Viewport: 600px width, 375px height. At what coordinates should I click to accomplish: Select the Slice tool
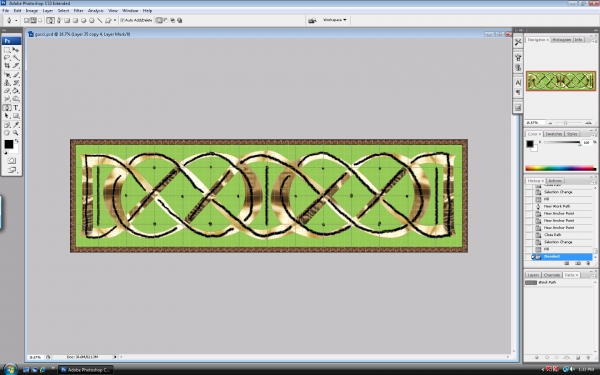point(16,65)
